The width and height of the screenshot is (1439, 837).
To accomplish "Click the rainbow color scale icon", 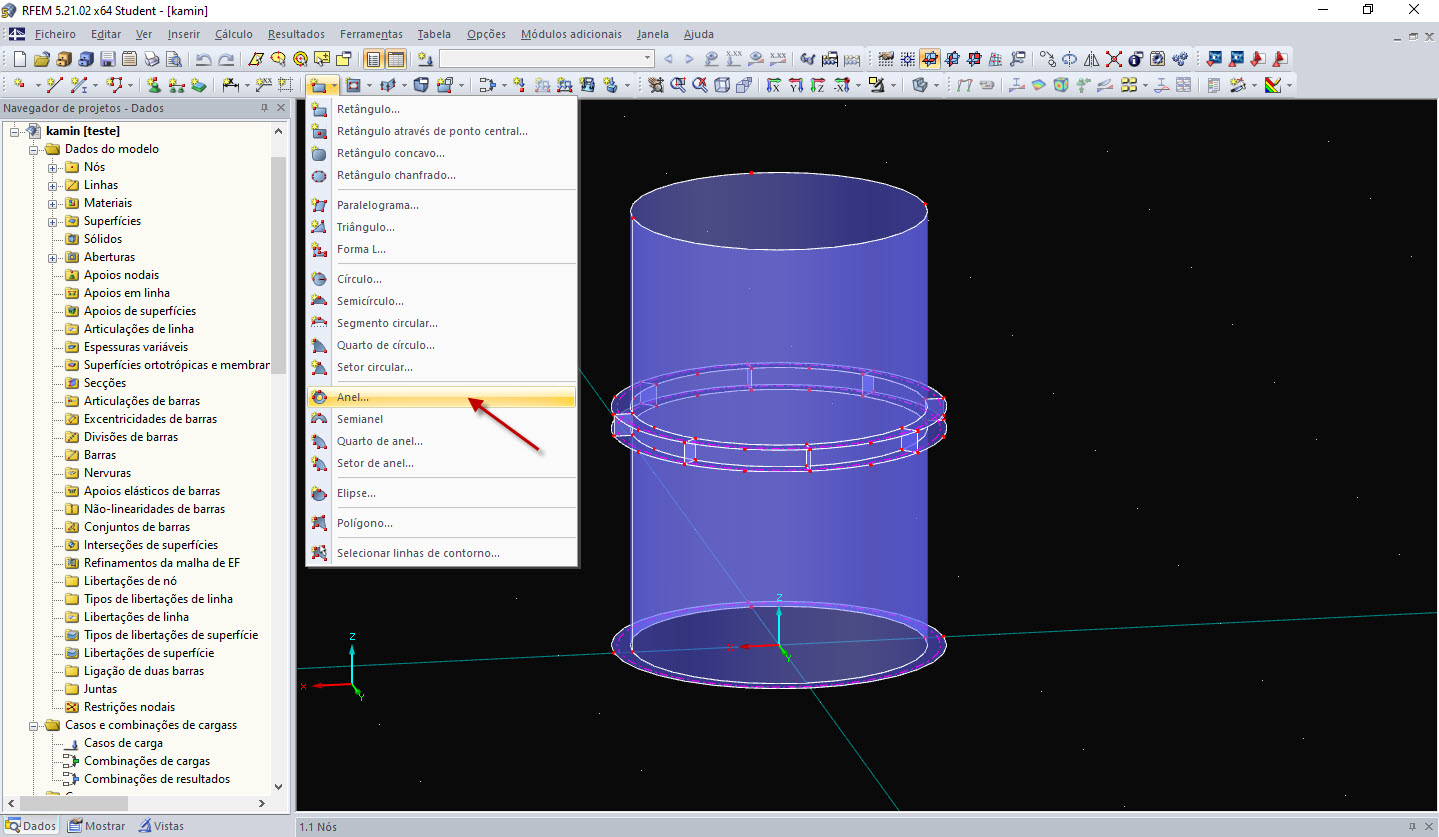I will point(1273,85).
